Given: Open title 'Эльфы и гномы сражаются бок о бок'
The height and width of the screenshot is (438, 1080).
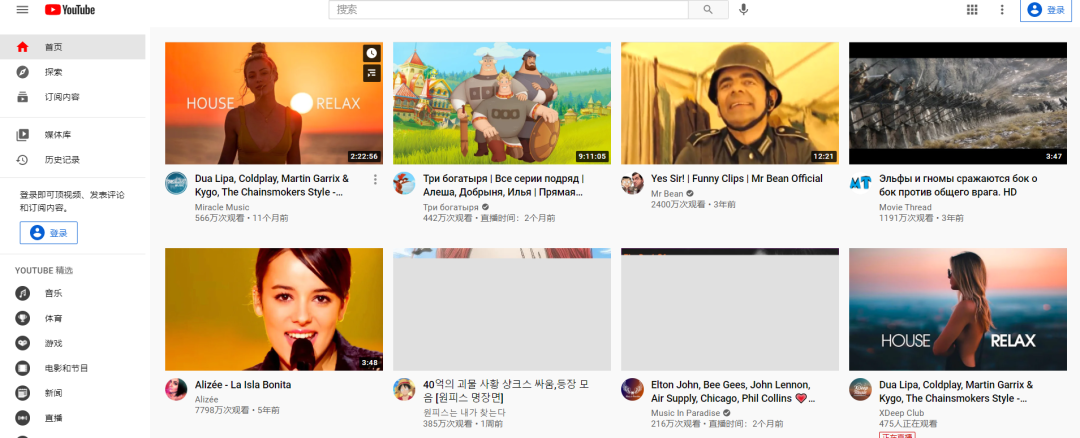Looking at the screenshot, I should pyautogui.click(x=958, y=185).
